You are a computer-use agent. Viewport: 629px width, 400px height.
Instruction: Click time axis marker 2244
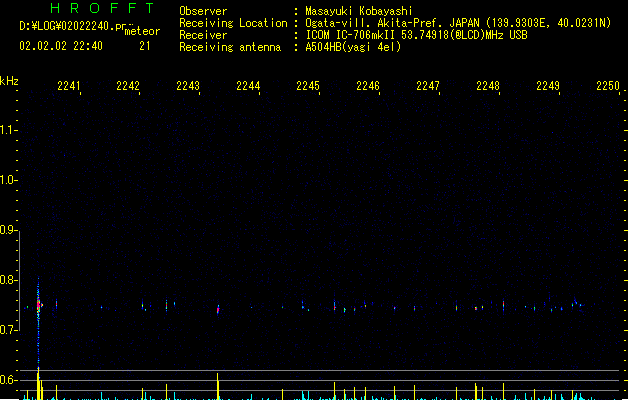(248, 86)
